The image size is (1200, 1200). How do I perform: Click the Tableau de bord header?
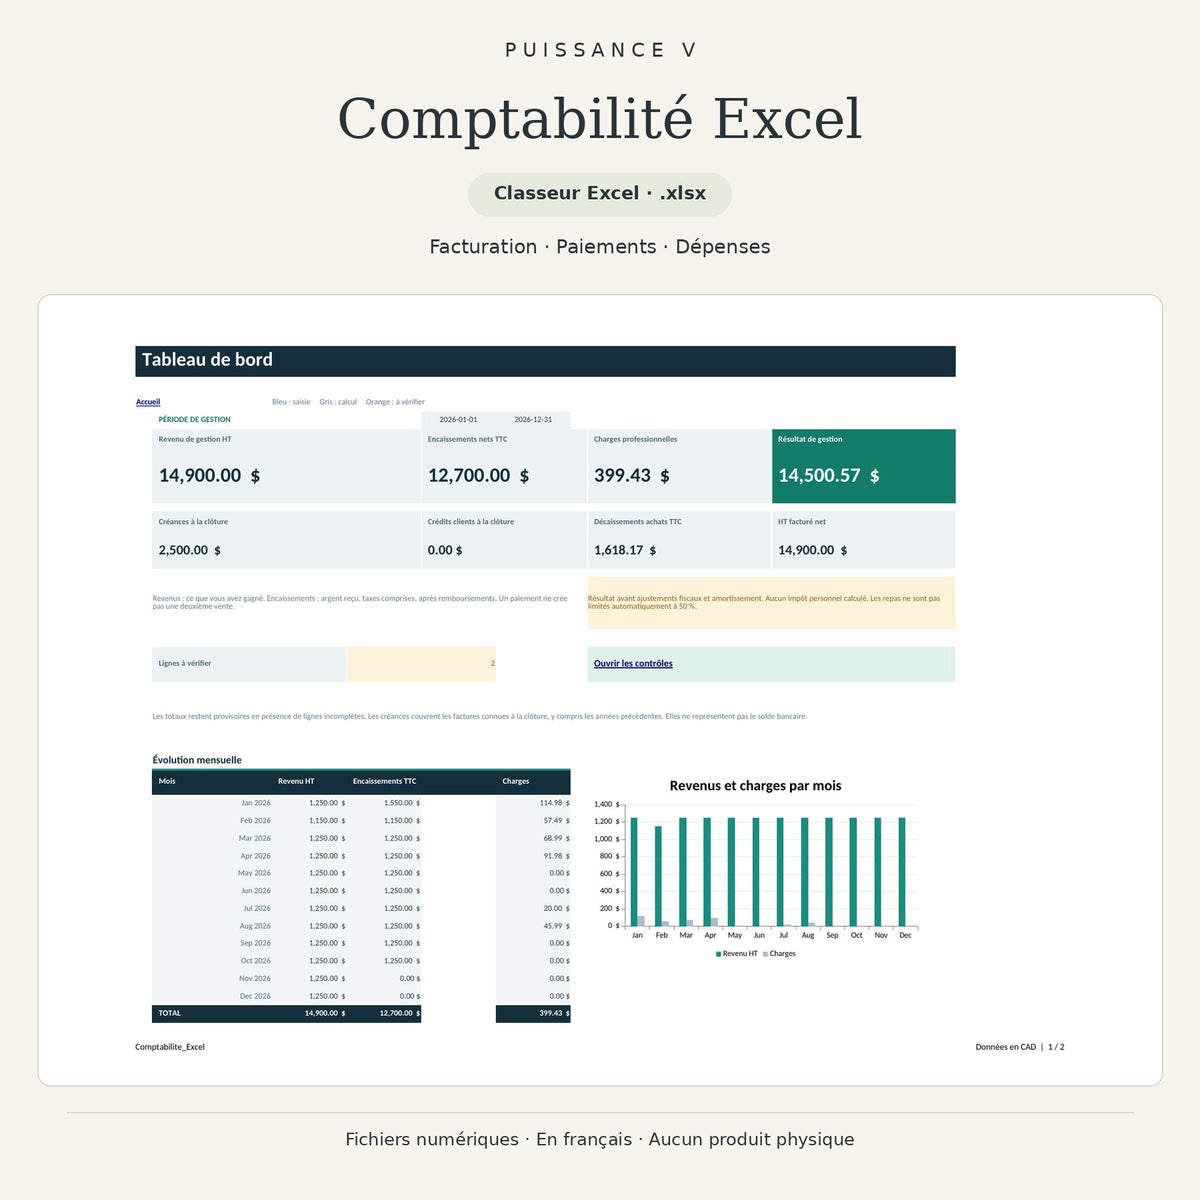pos(545,361)
